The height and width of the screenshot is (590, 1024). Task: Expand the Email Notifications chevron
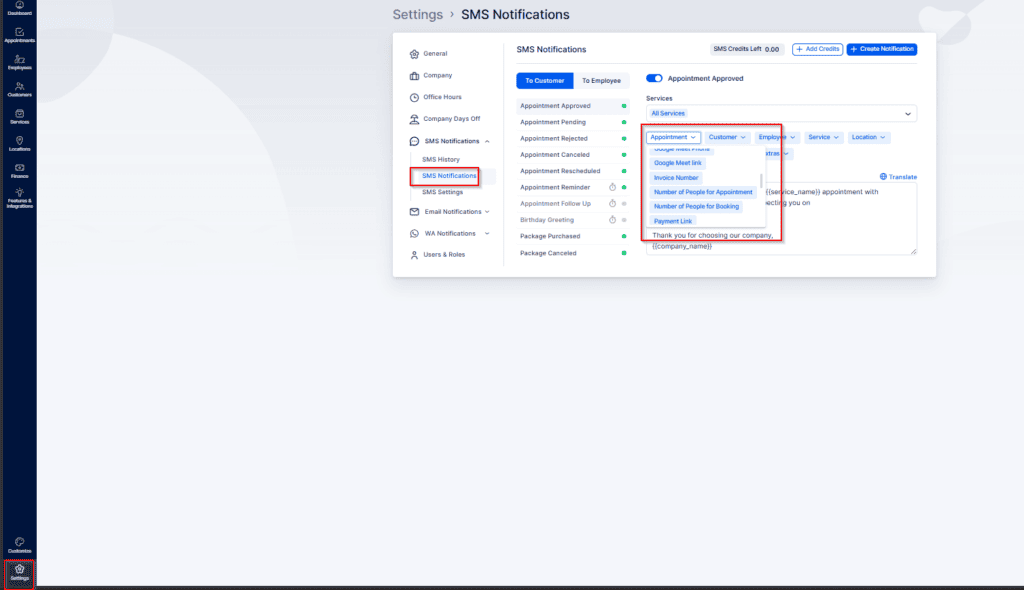487,212
